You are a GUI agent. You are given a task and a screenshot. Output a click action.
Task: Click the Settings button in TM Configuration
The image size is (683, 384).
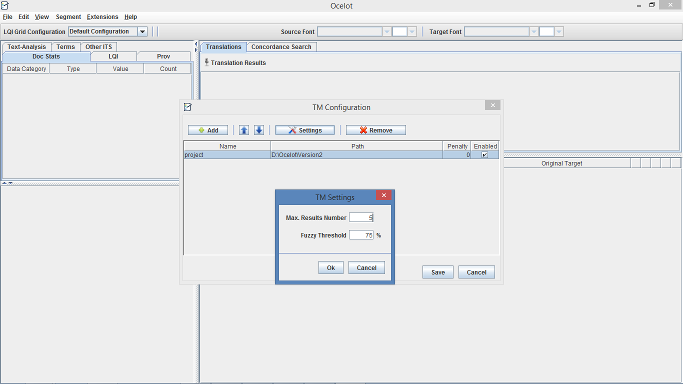(305, 130)
